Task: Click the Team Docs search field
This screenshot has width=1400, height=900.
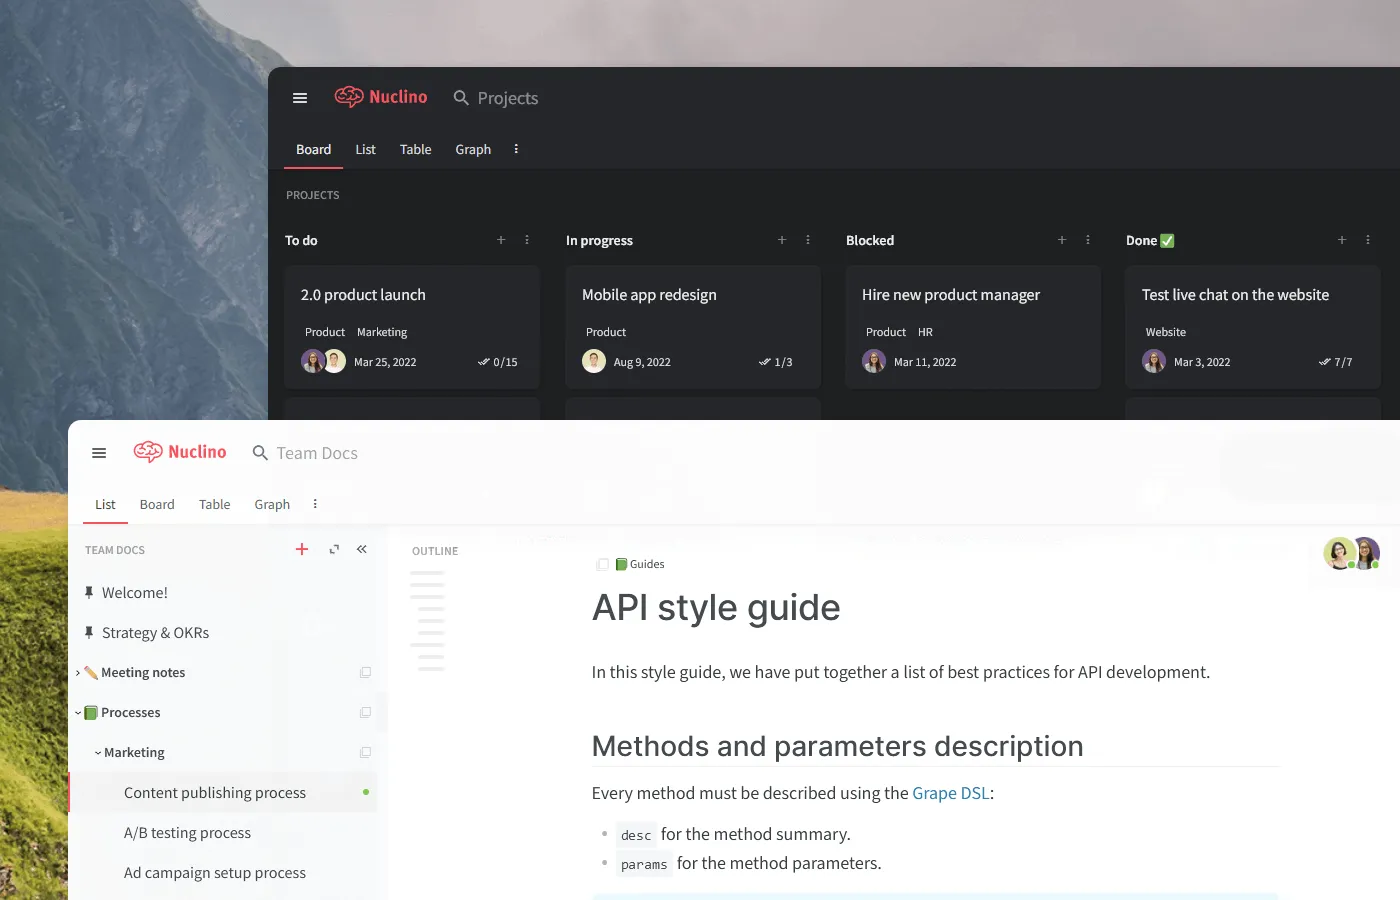Action: 305,453
